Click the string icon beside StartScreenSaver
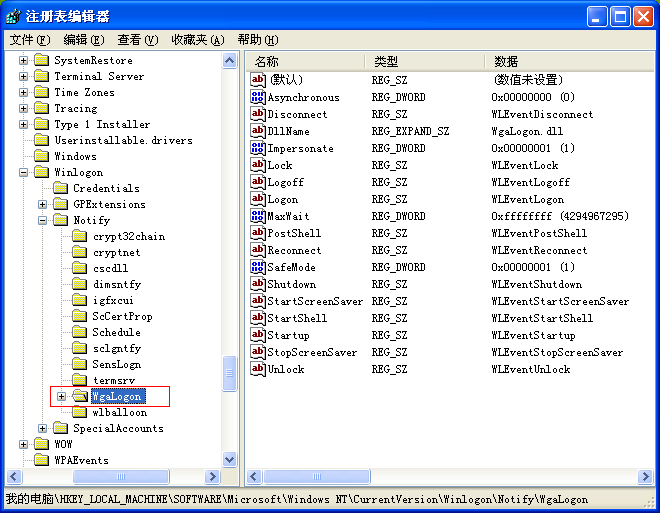 (x=258, y=301)
